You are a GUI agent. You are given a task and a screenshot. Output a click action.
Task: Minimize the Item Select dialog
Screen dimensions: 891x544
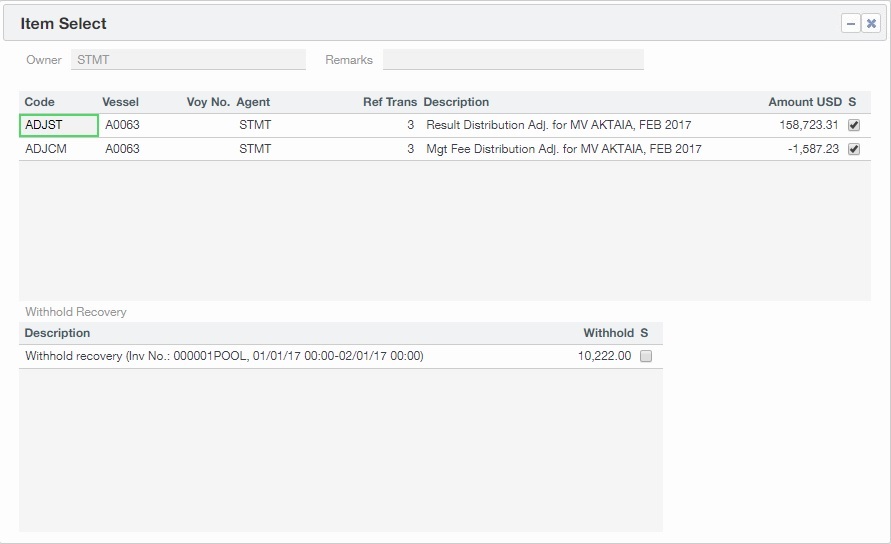[851, 23]
